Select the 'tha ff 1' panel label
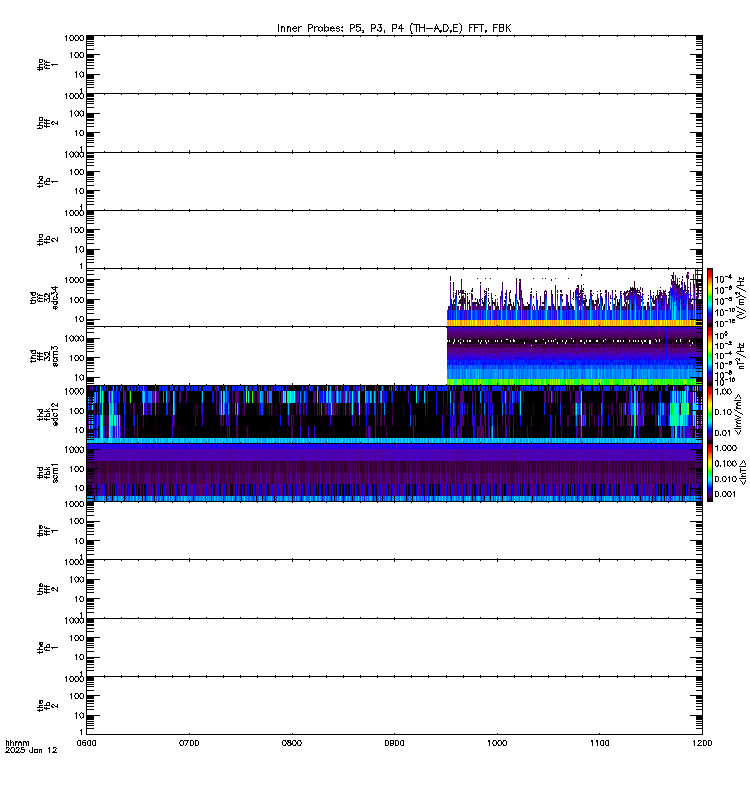 pyautogui.click(x=47, y=64)
